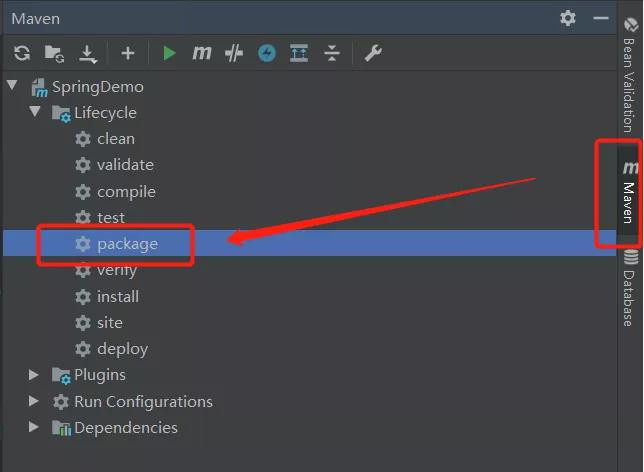Download sources and documentation icon
This screenshot has width=644, height=472.
point(87,54)
